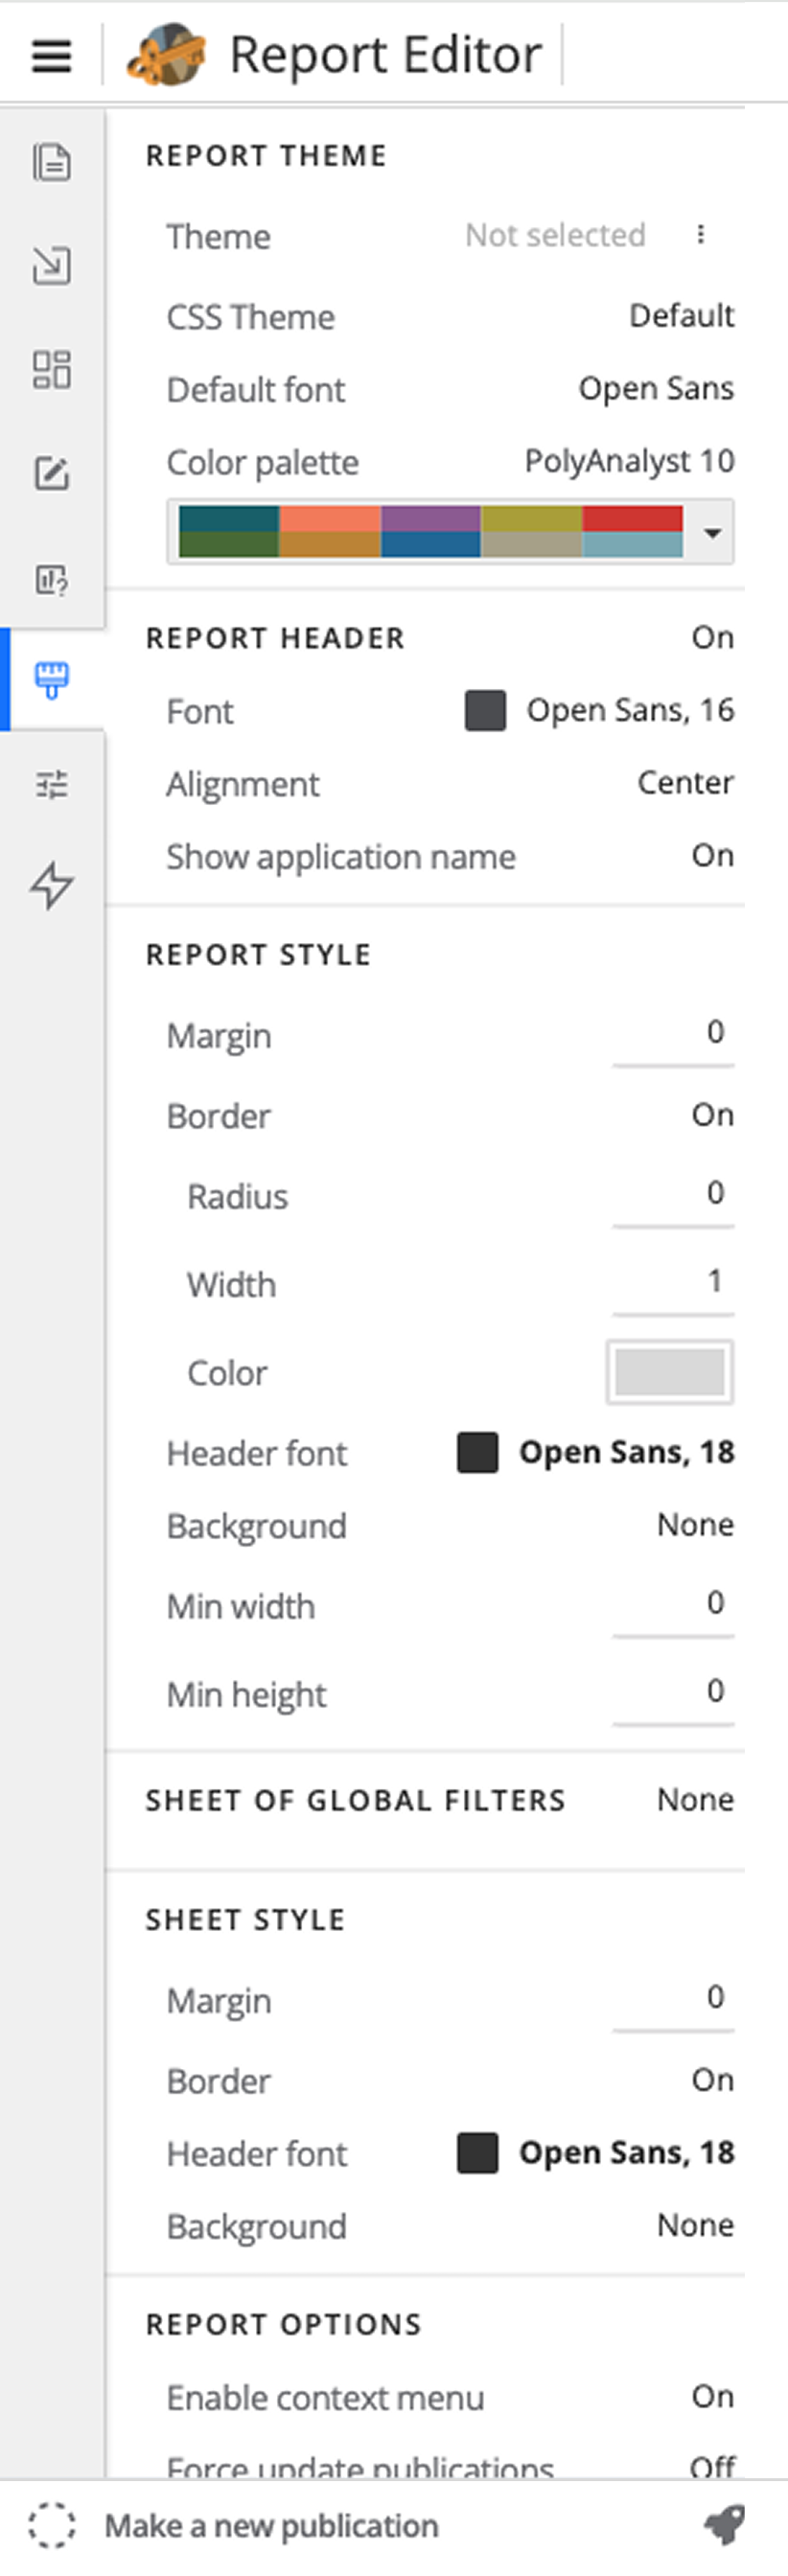Click the Report Style border color swatch
Image resolution: width=788 pixels, height=2576 pixels.
669,1372
